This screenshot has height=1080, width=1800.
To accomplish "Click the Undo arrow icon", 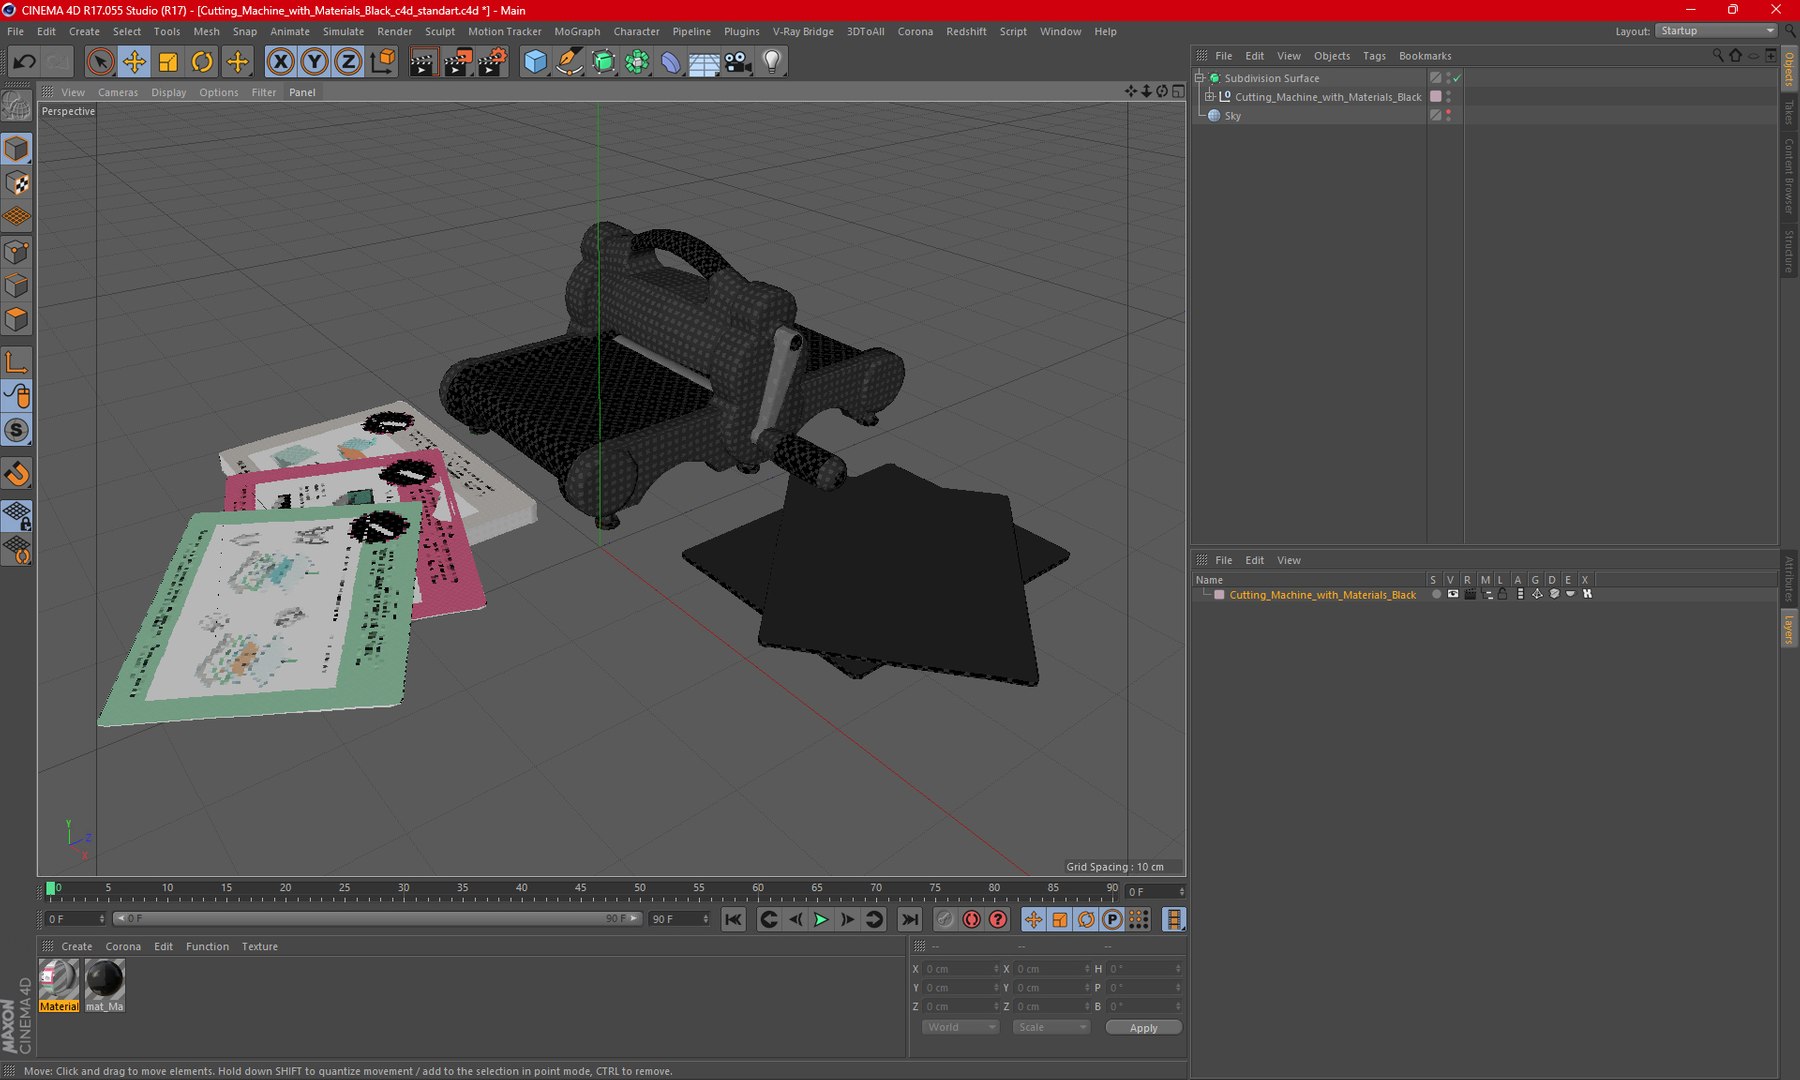I will (x=24, y=62).
